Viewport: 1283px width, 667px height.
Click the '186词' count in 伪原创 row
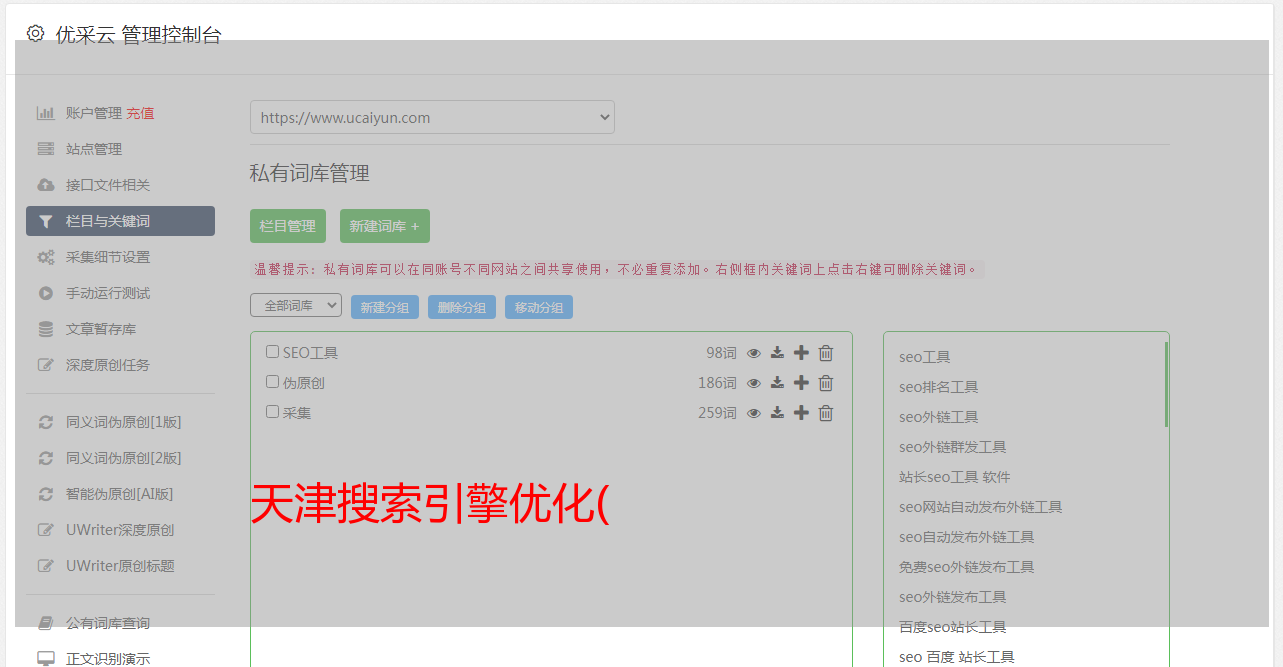pos(717,383)
